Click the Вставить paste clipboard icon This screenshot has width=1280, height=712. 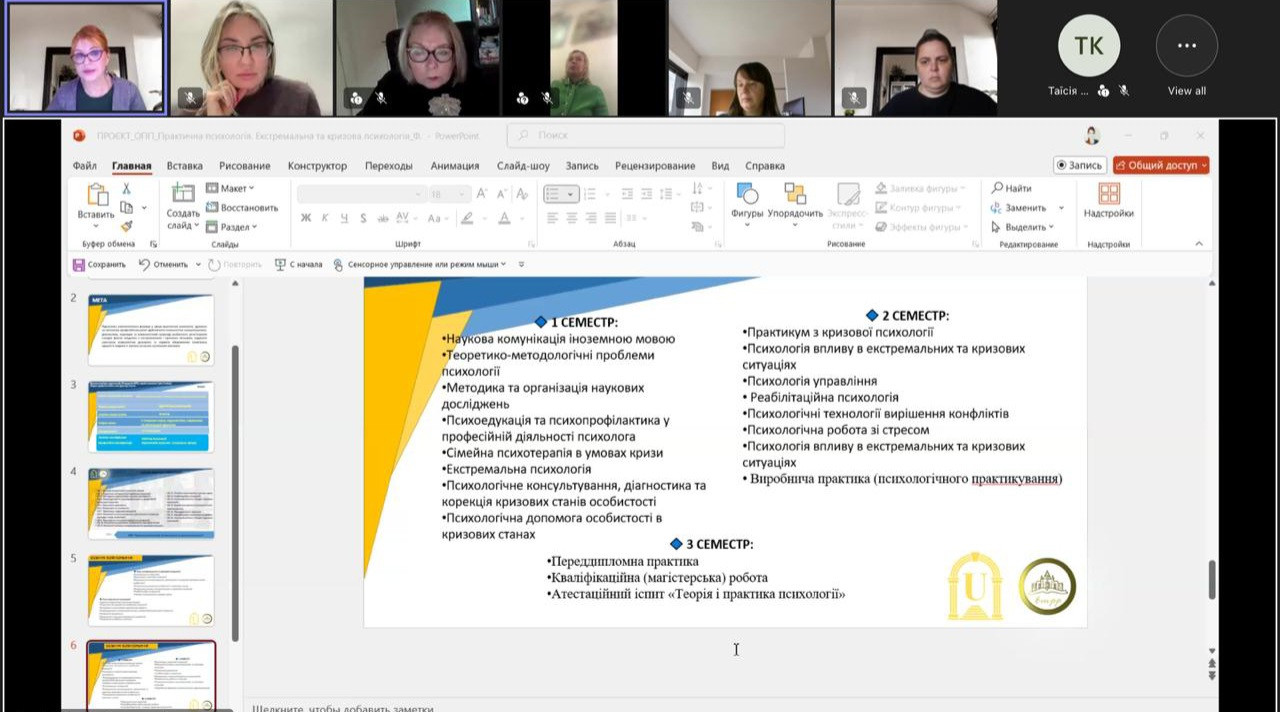coord(97,195)
